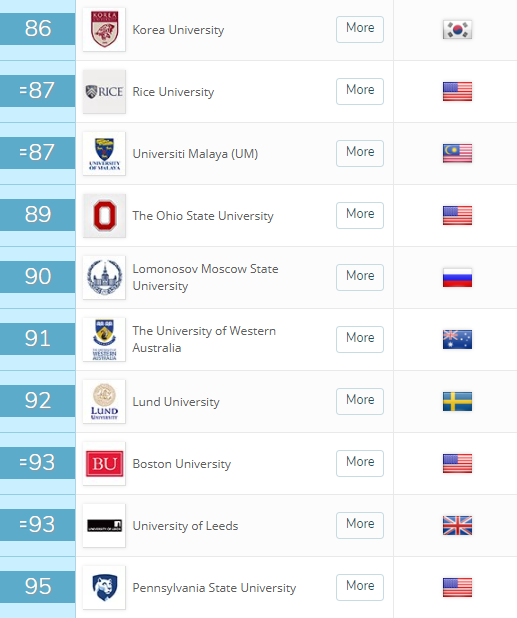Open the Boston University name link
517x618 pixels.
[182, 464]
